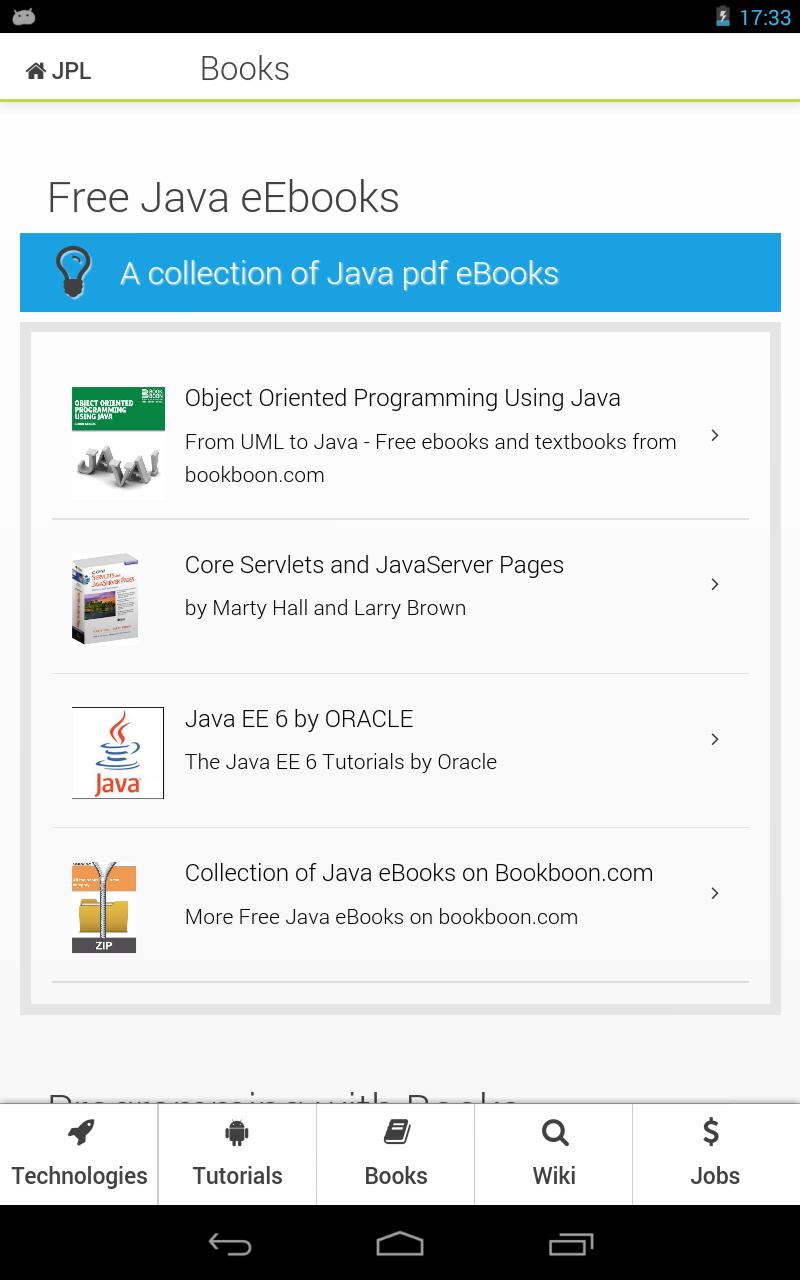Screen dimensions: 800x1280
Task: Click the lightbulb icon in blue banner
Action: (x=73, y=272)
